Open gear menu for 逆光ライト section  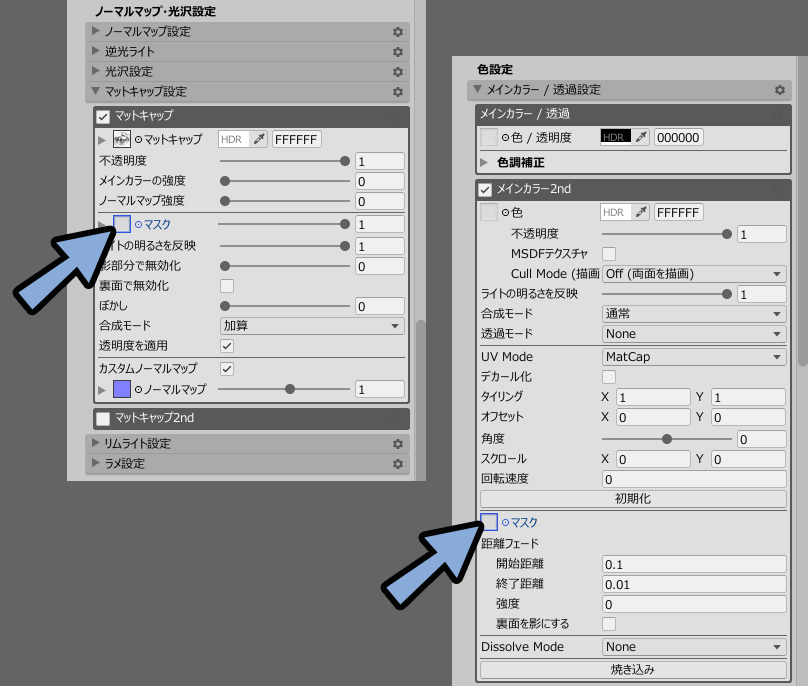pyautogui.click(x=397, y=52)
